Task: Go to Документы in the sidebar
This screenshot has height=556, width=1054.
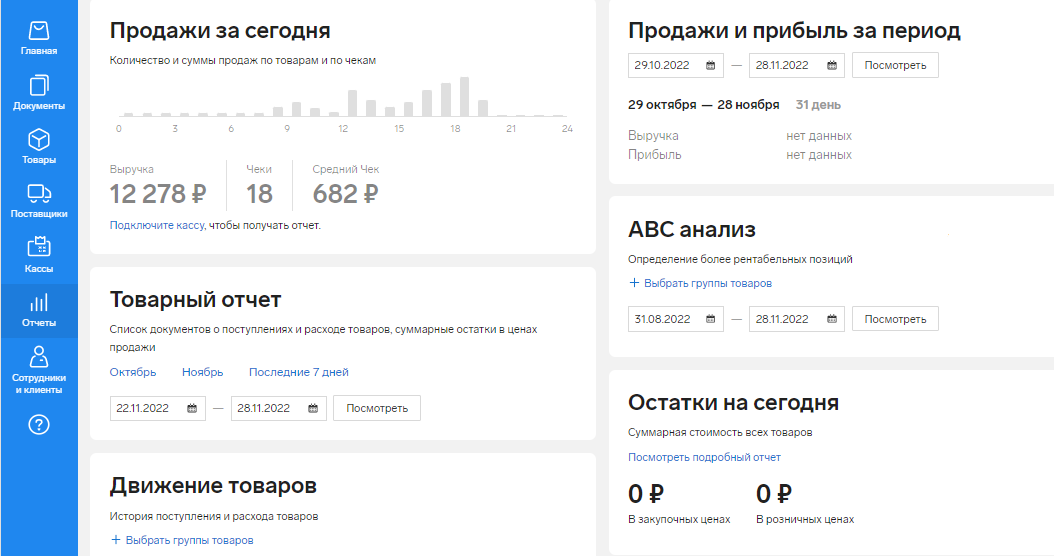Action: point(39,93)
